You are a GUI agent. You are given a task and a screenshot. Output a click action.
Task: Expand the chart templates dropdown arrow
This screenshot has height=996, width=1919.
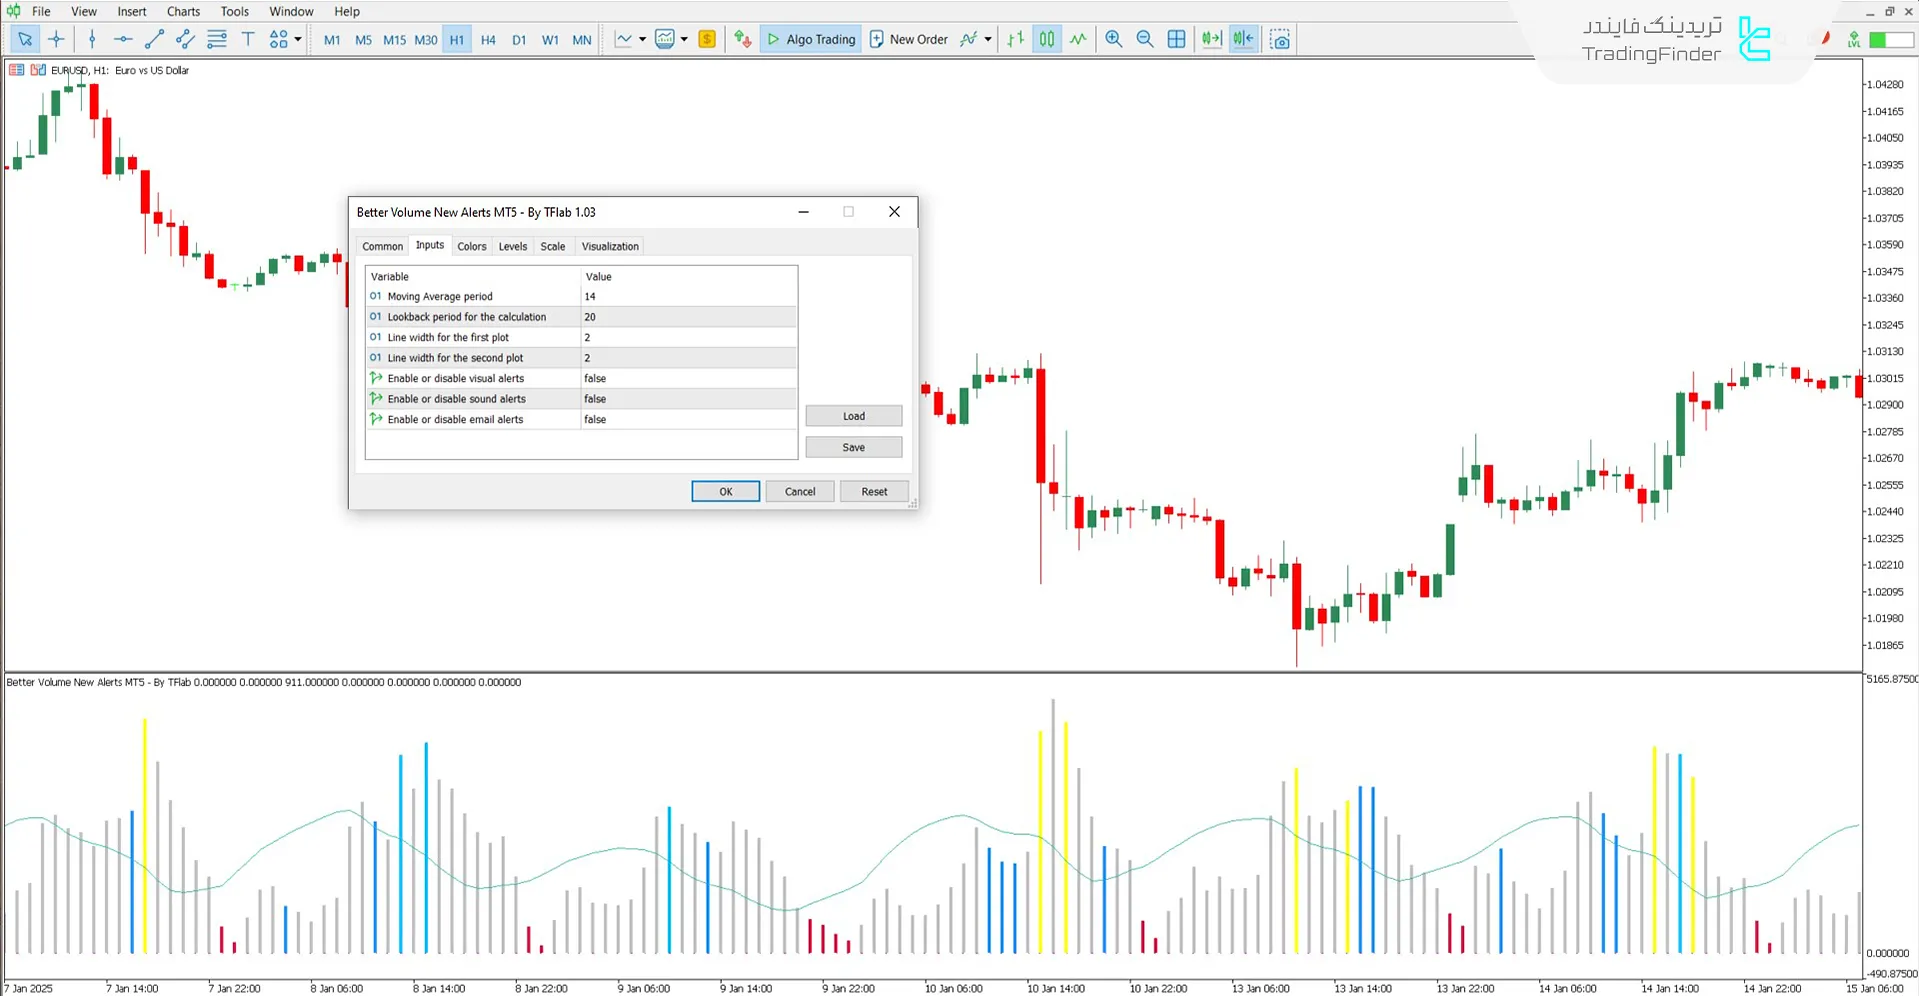pos(684,39)
